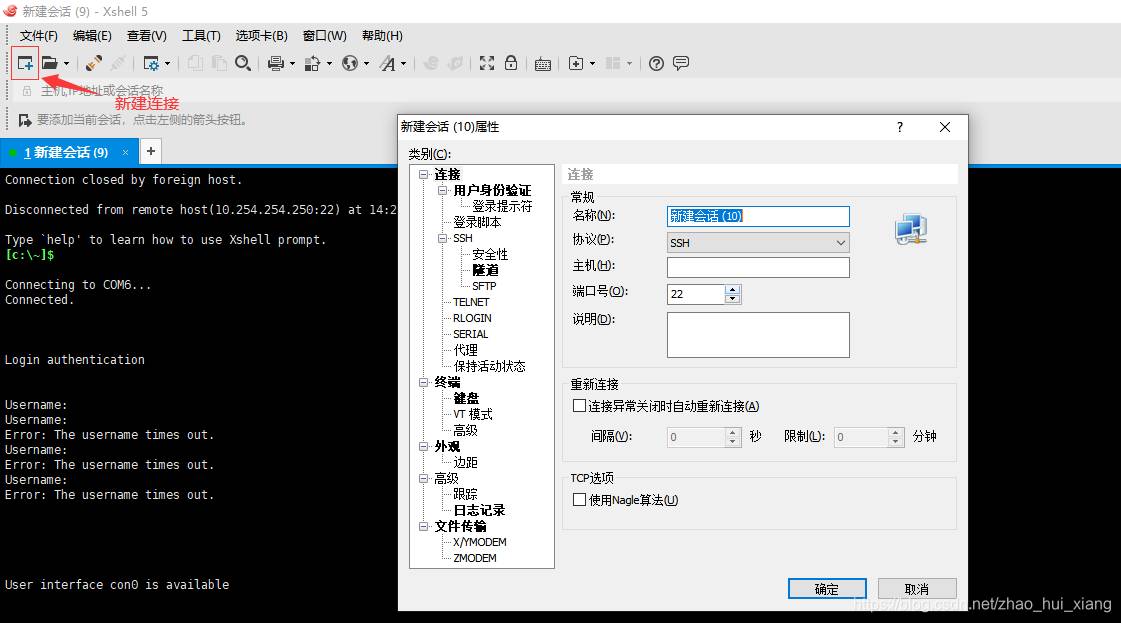Select 'VT 模式' in the category tree
Viewport: 1121px width, 623px height.
473,415
